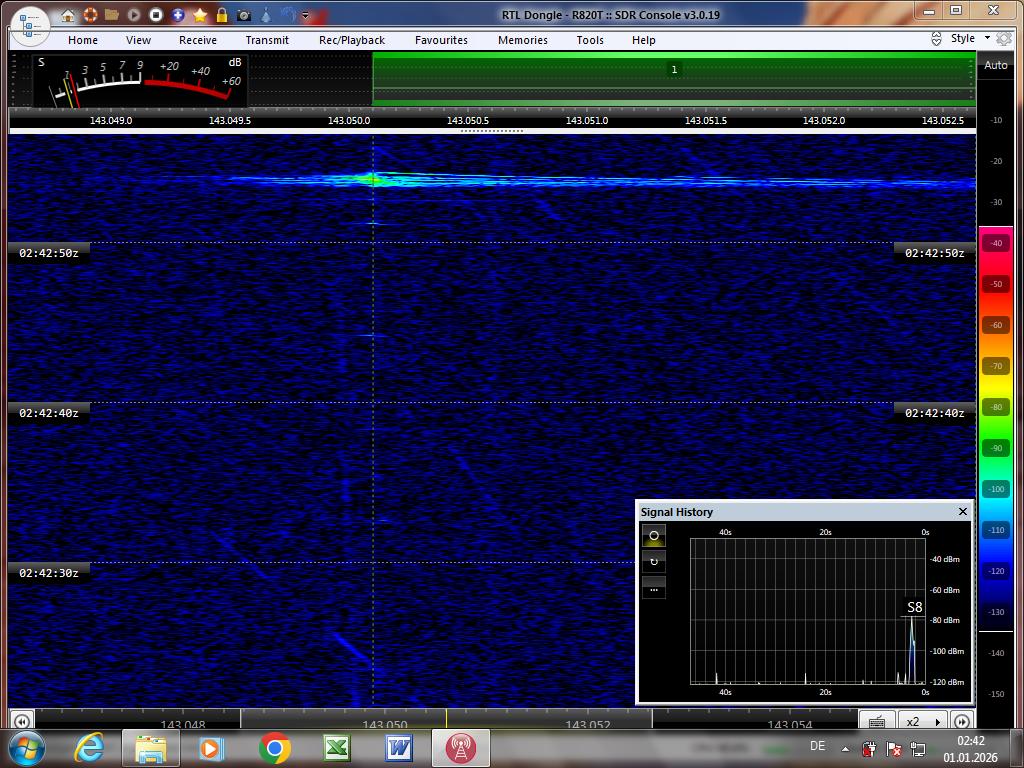Click the Stop icon in quick access toolbar
Viewport: 1024px width, 768px height.
click(156, 14)
